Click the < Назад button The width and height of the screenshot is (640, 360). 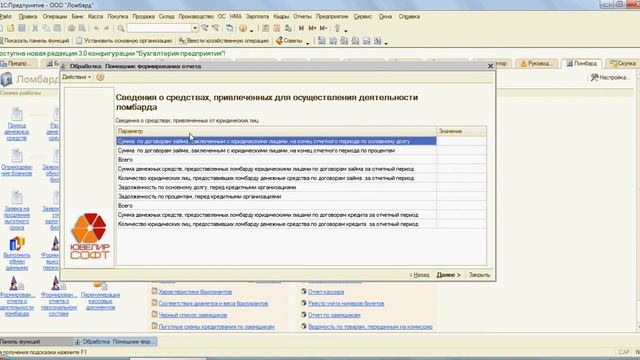tap(419, 275)
